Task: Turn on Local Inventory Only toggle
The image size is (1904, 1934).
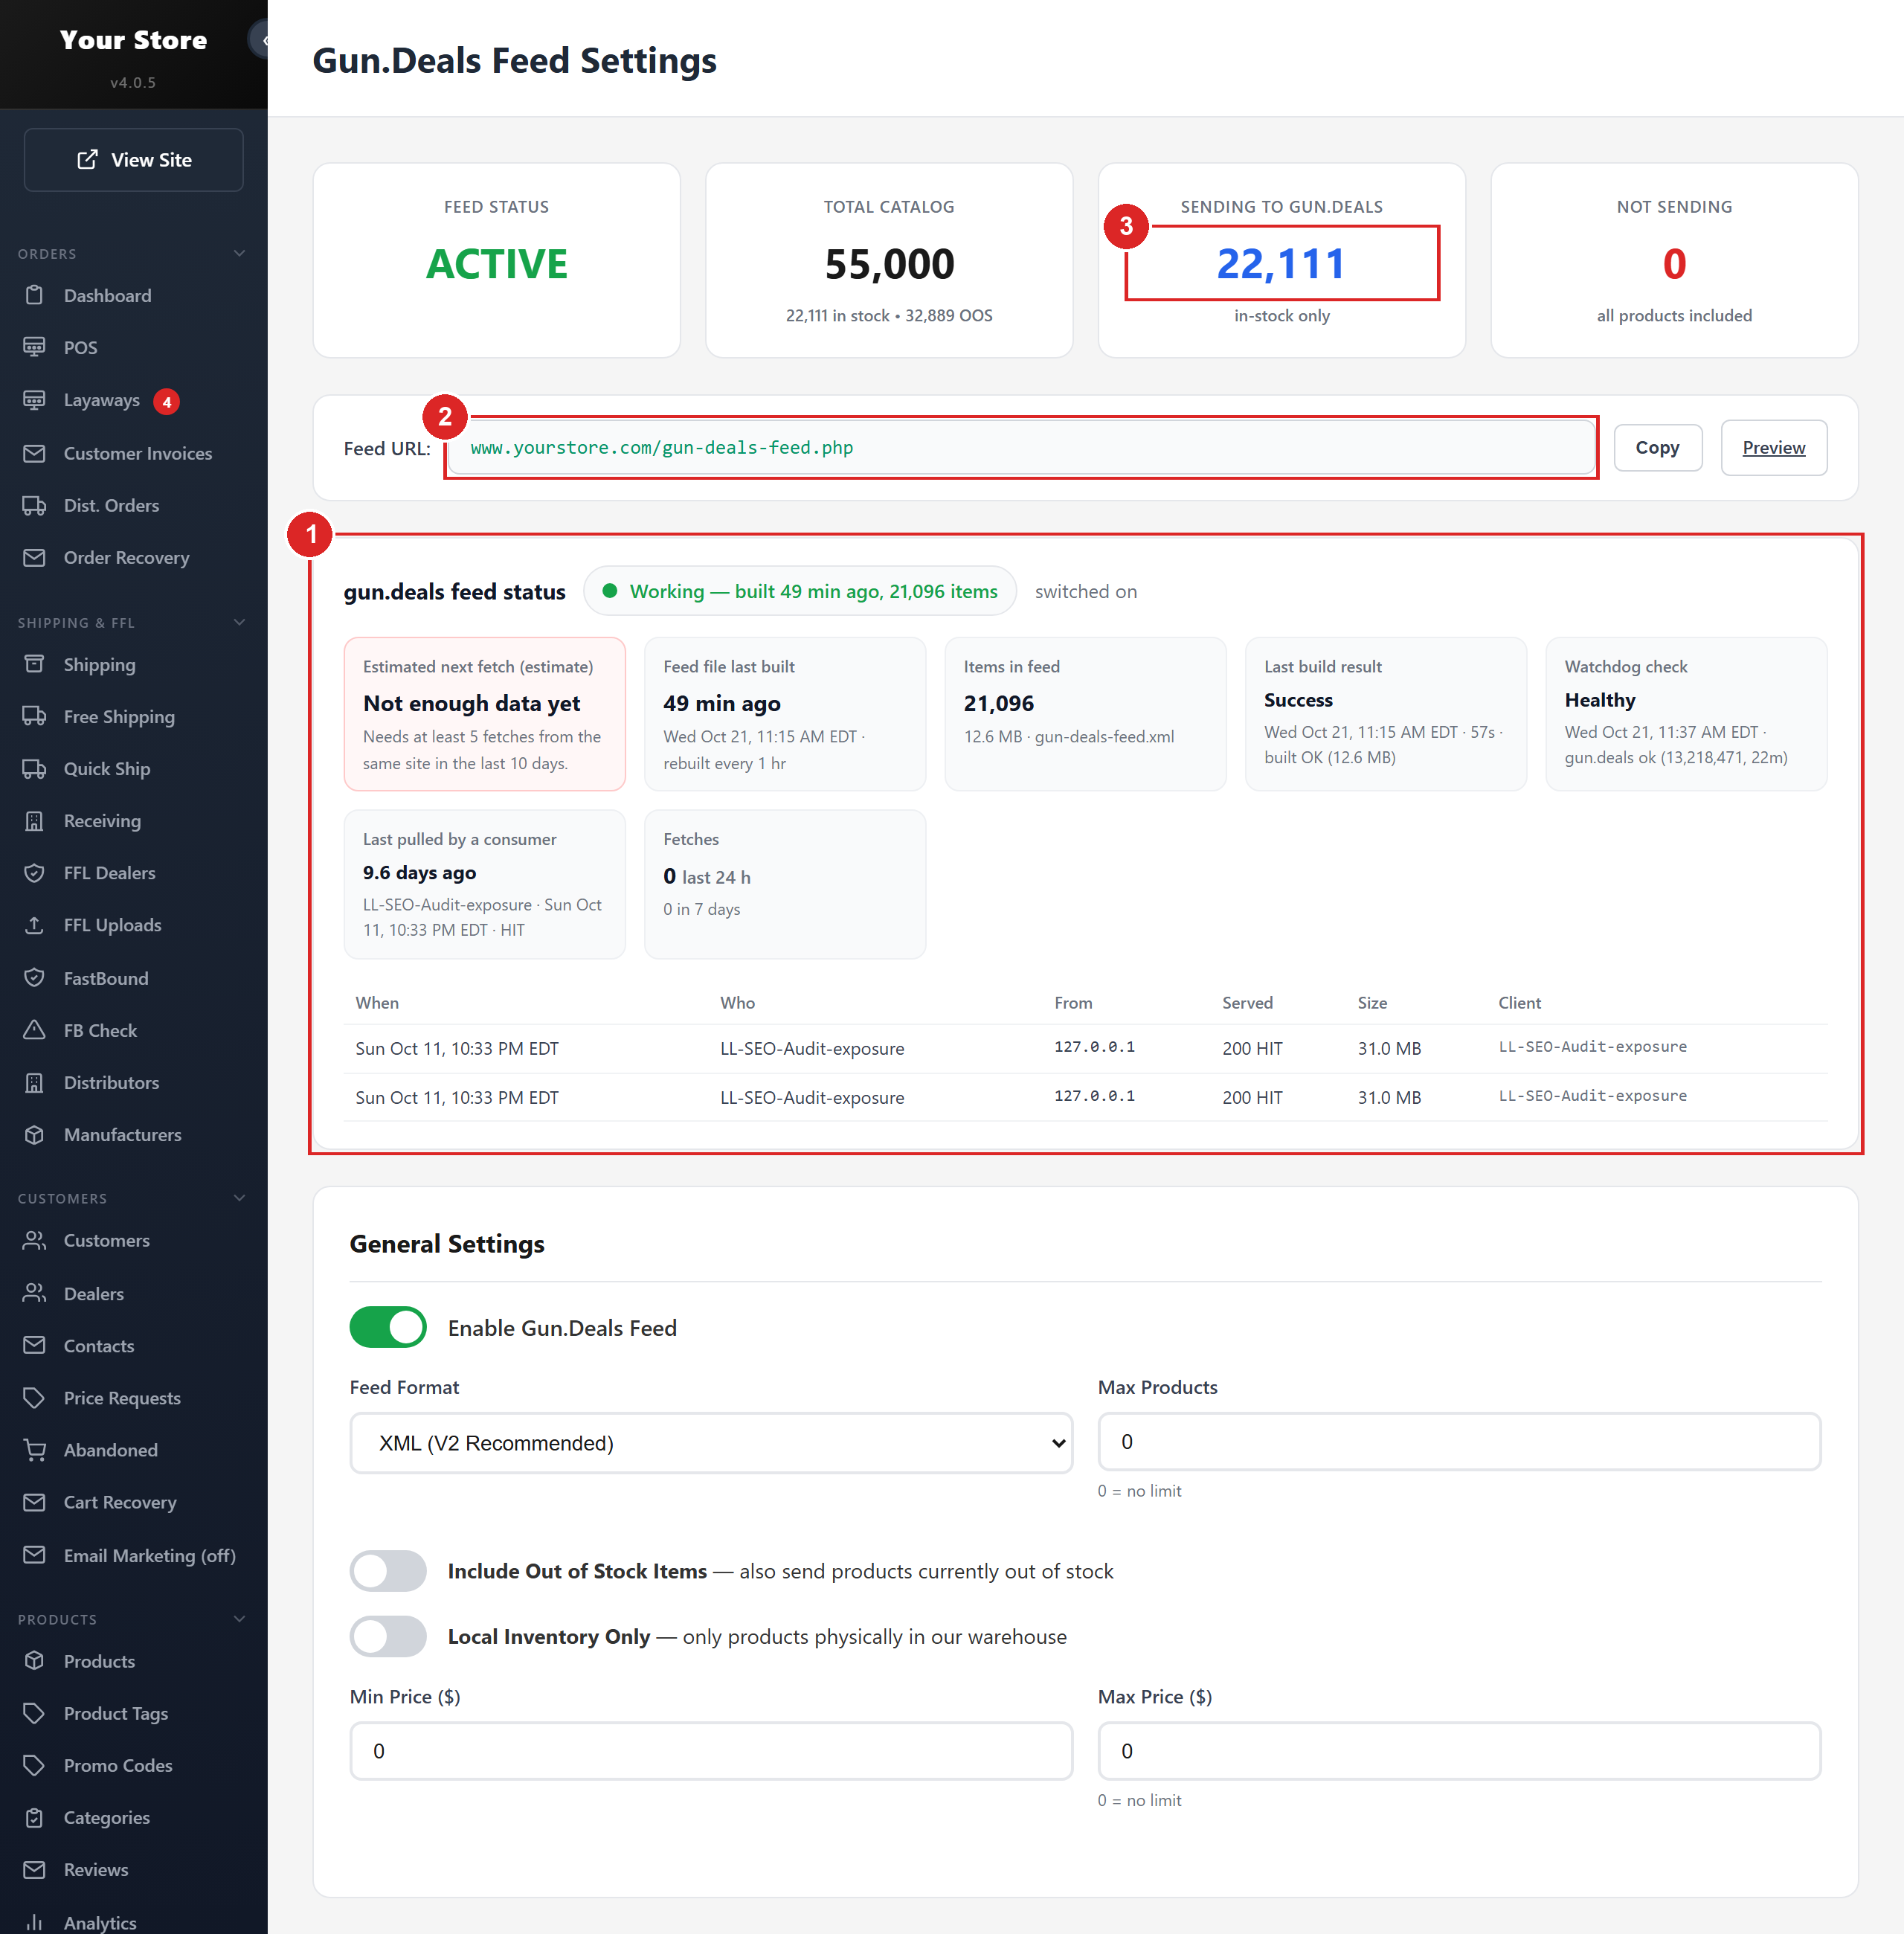Action: point(388,1636)
